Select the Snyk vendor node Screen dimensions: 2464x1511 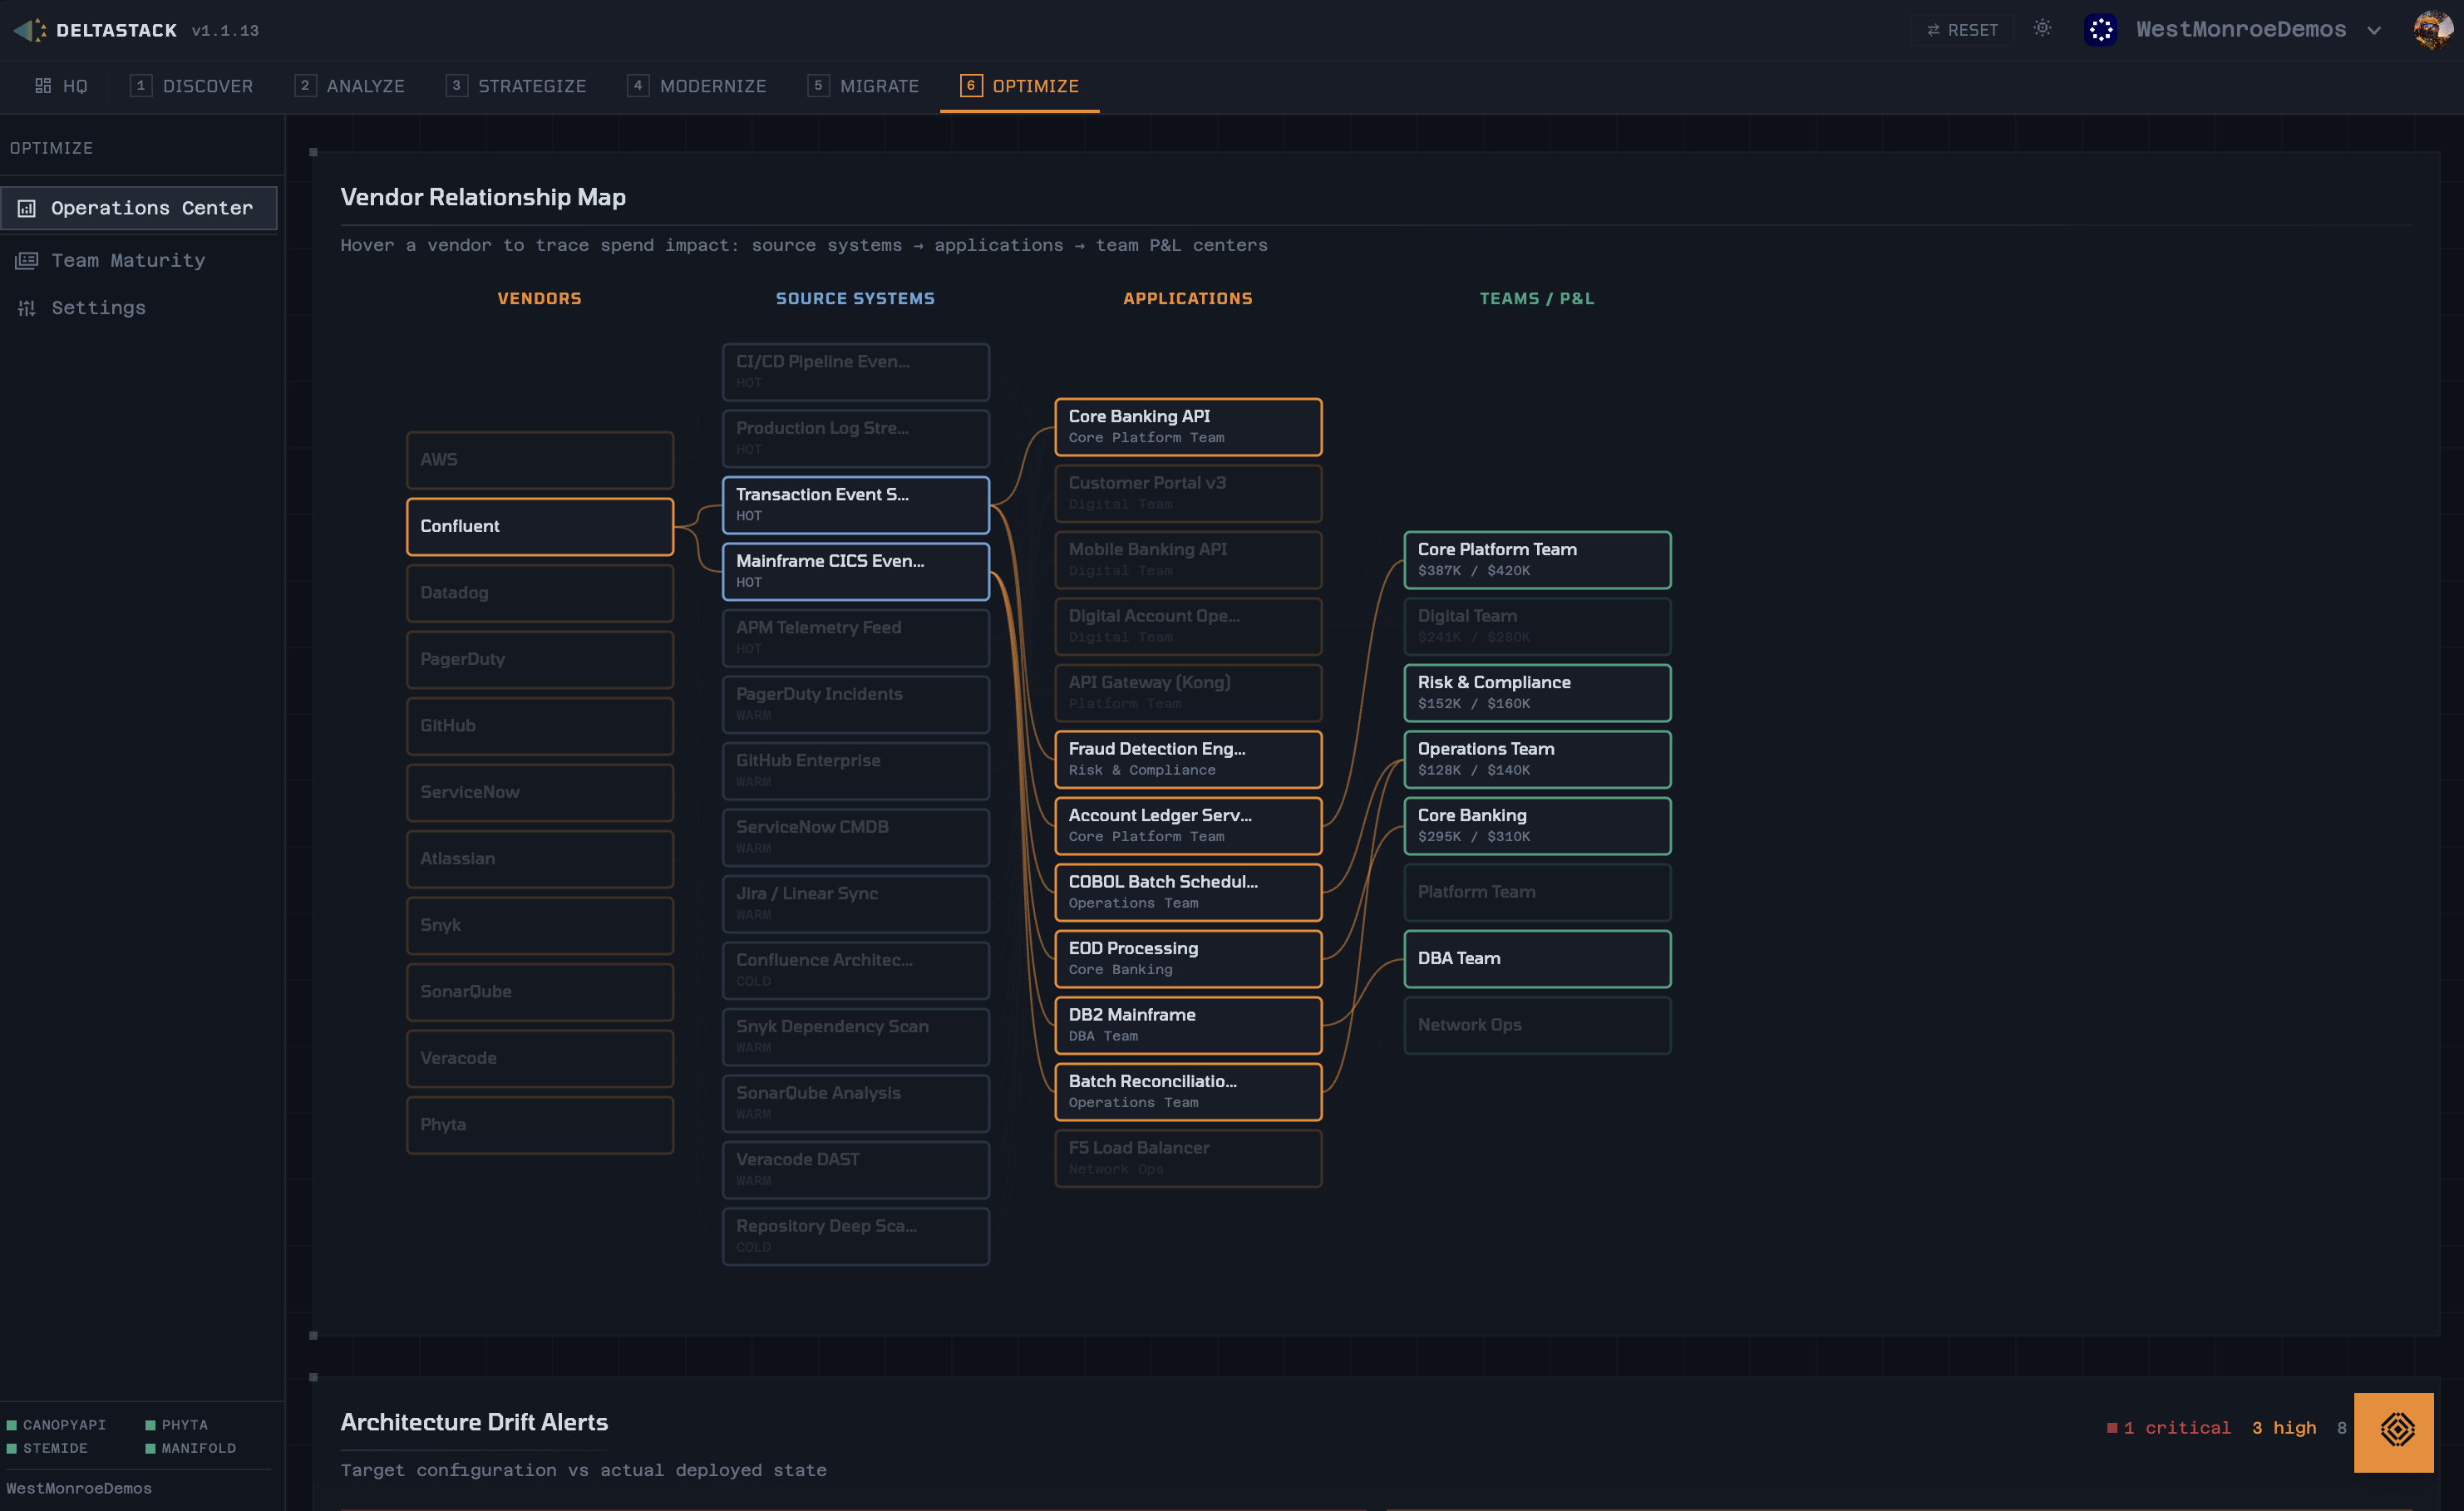coord(540,925)
